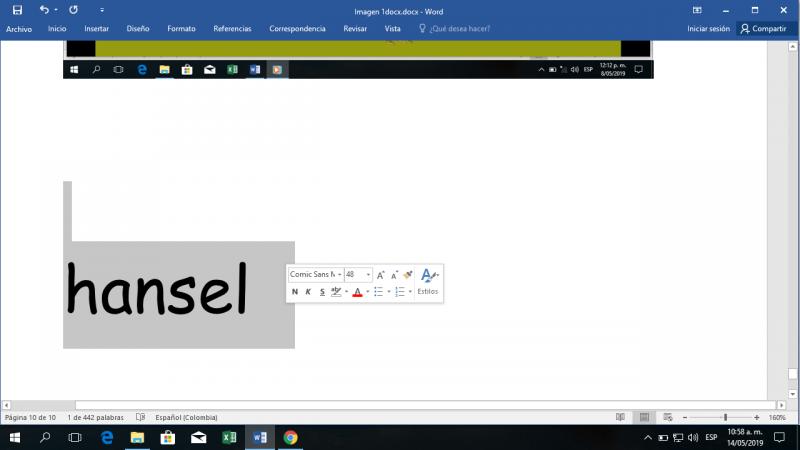
Task: Click the Increase font size icon
Action: [381, 274]
